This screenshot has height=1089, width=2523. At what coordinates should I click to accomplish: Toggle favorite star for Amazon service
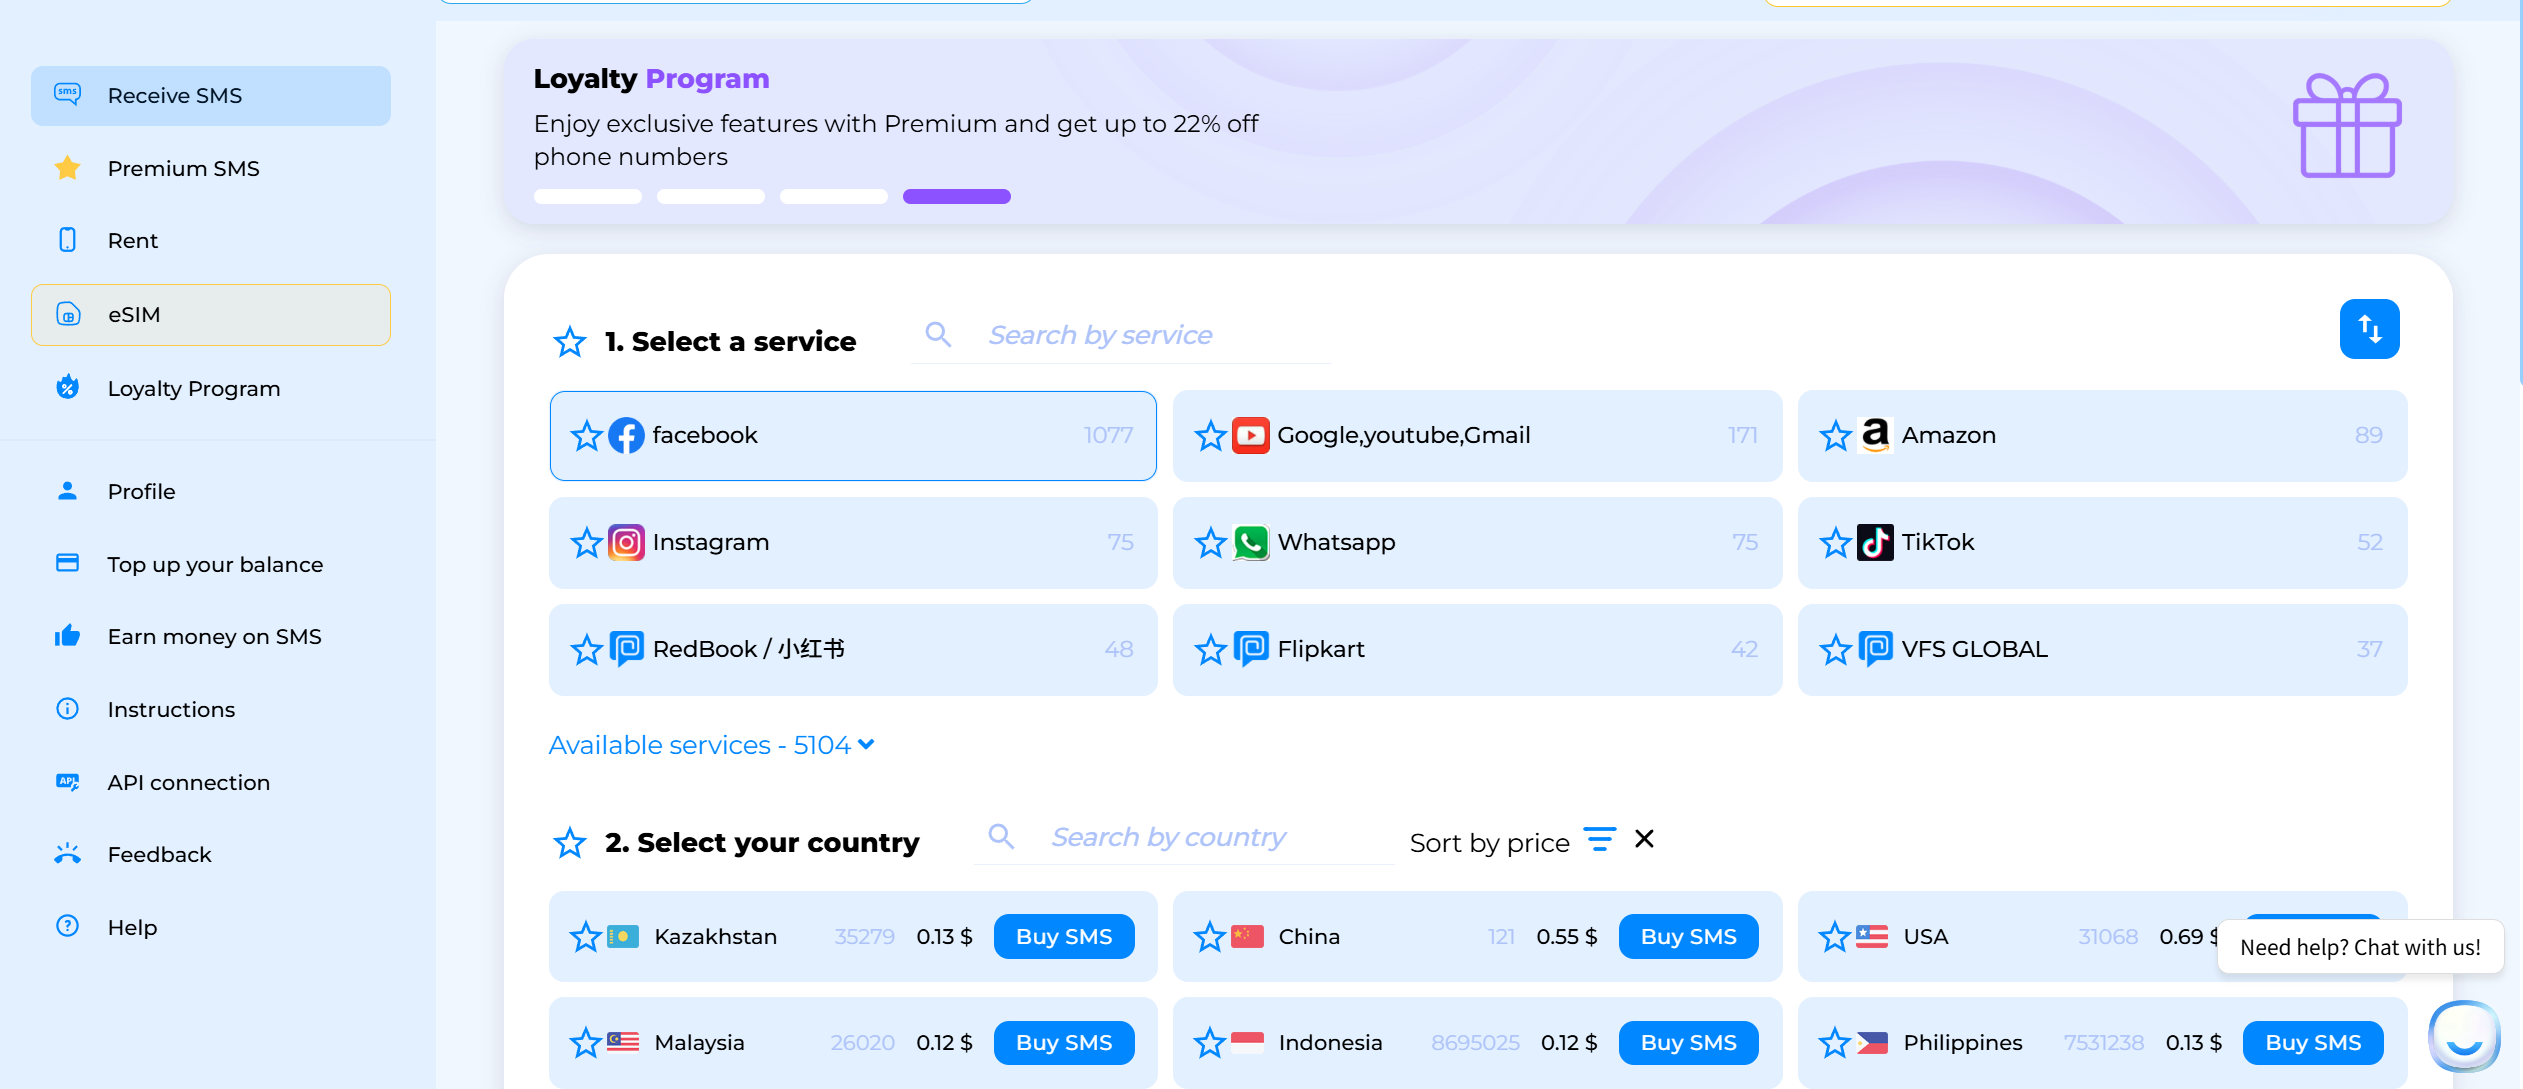click(1835, 436)
